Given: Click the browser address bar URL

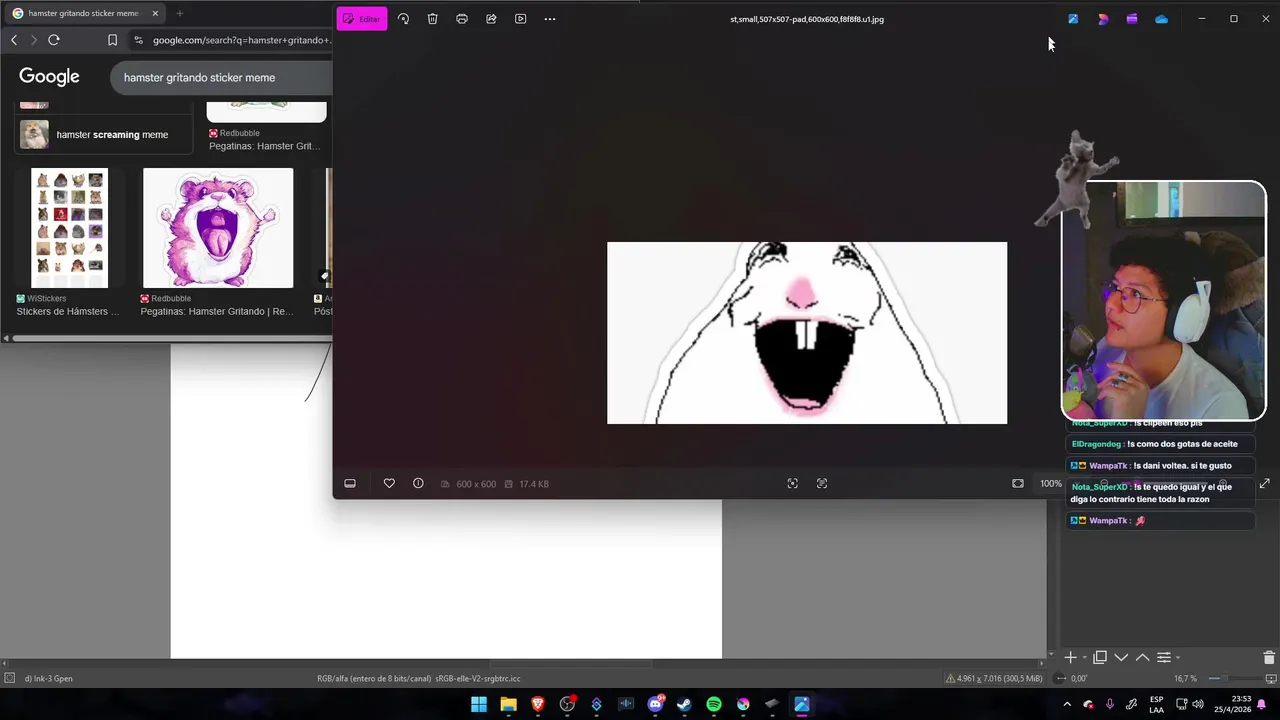Looking at the screenshot, I should 241,40.
